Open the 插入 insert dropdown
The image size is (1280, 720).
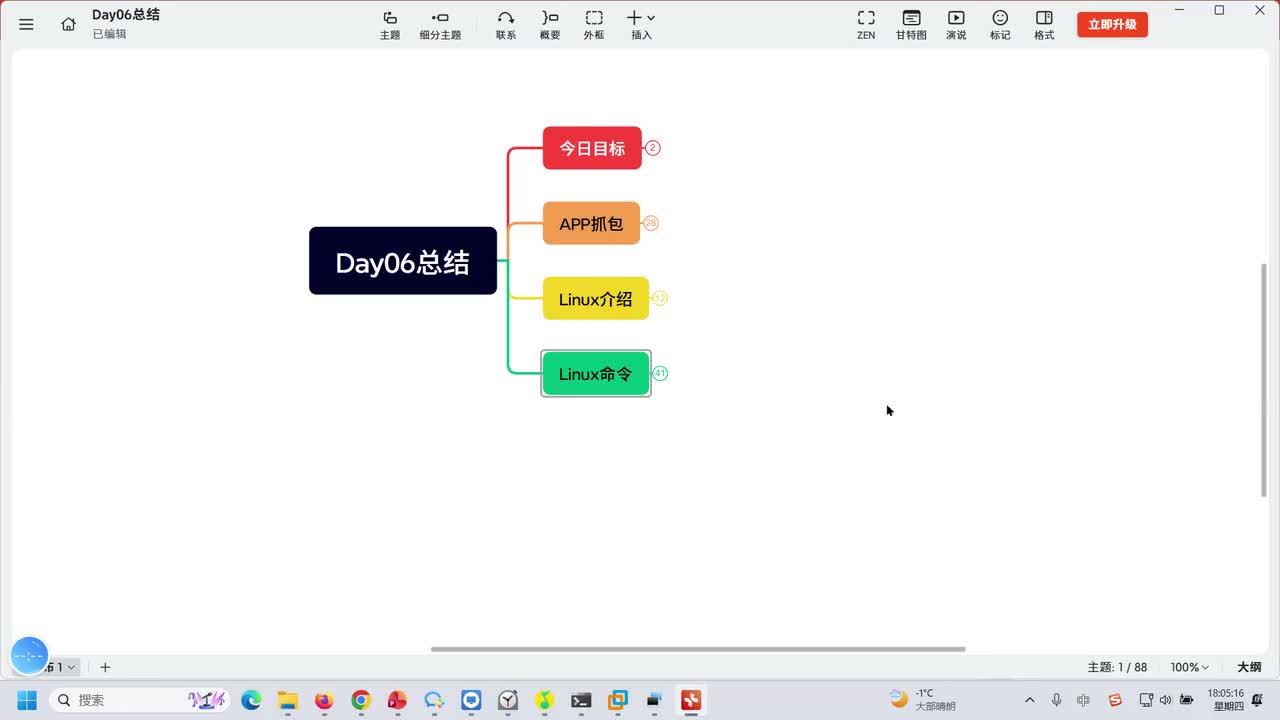coord(641,25)
